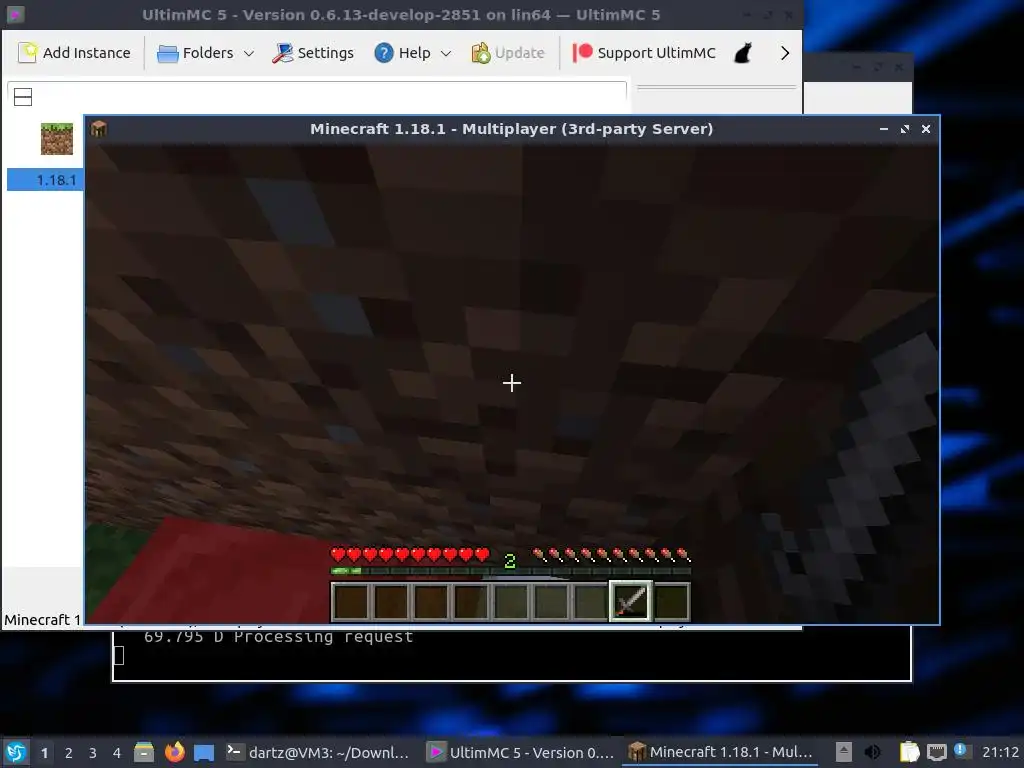Click the show desktop icon on taskbar

(204, 752)
